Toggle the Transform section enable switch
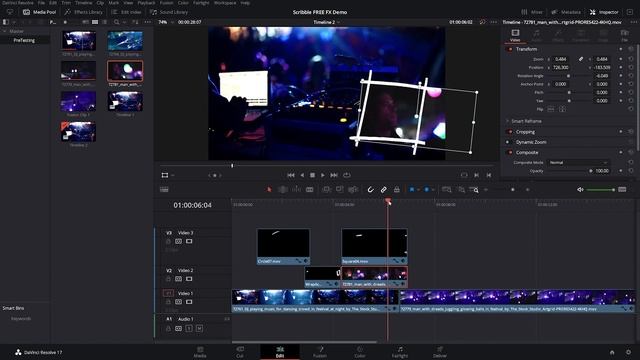Screen dimensions: 640x360 tap(510, 49)
